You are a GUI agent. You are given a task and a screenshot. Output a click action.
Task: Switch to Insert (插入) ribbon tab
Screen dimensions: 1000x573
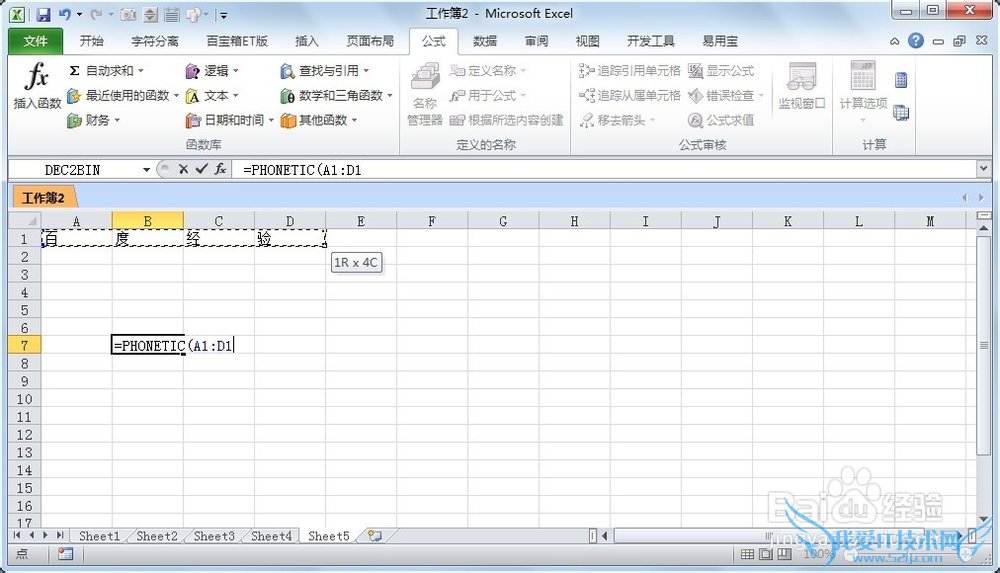pyautogui.click(x=306, y=41)
